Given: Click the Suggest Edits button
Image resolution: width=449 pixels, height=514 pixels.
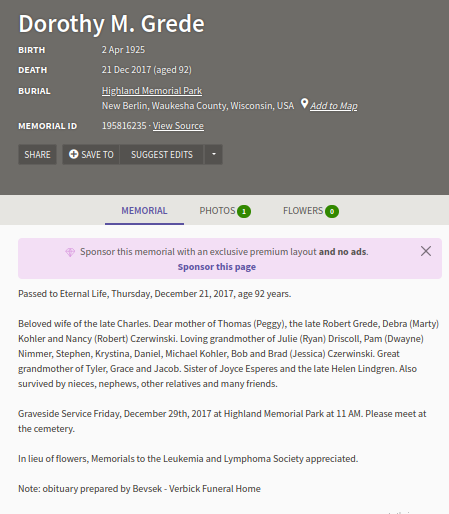Looking at the screenshot, I should click(x=162, y=154).
